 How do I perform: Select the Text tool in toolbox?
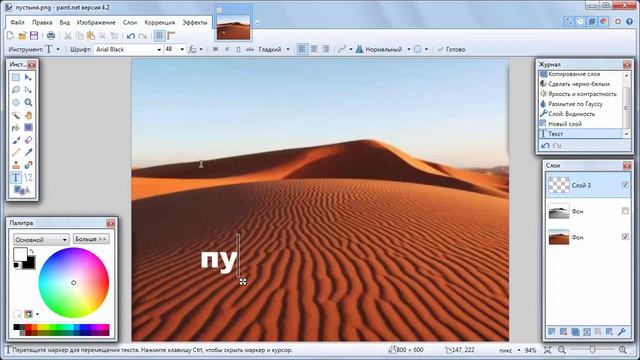coord(16,178)
